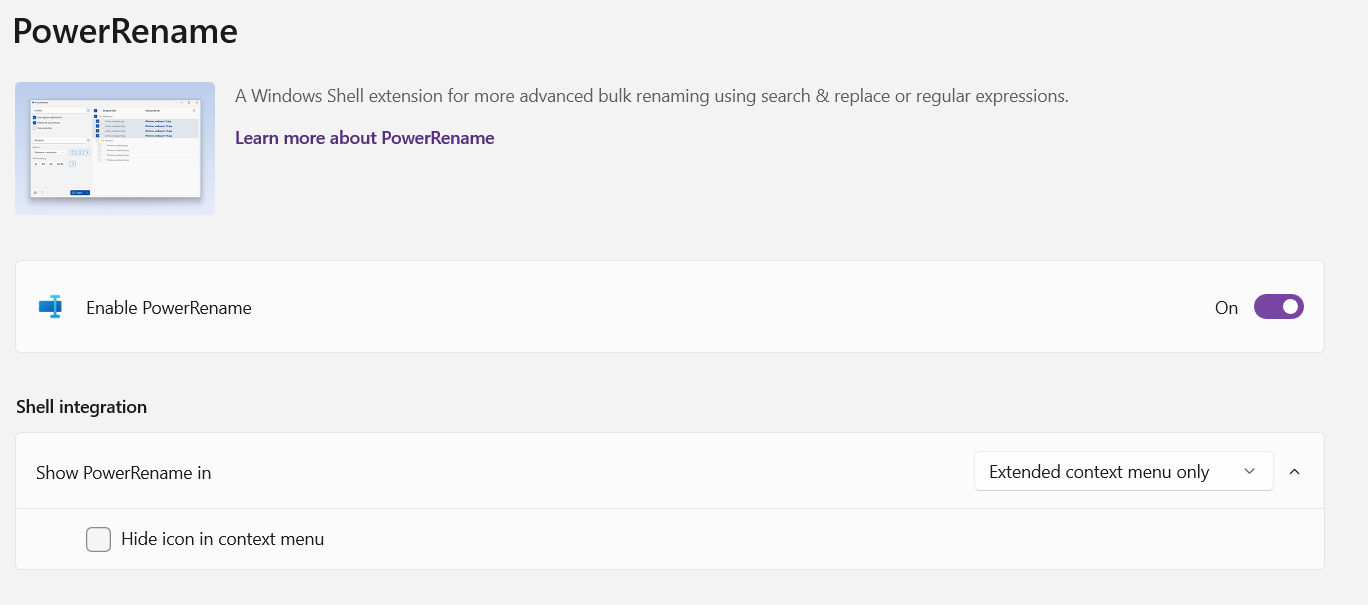1368x605 pixels.
Task: Follow the Learn more about PowerRename link
Action: tap(364, 137)
